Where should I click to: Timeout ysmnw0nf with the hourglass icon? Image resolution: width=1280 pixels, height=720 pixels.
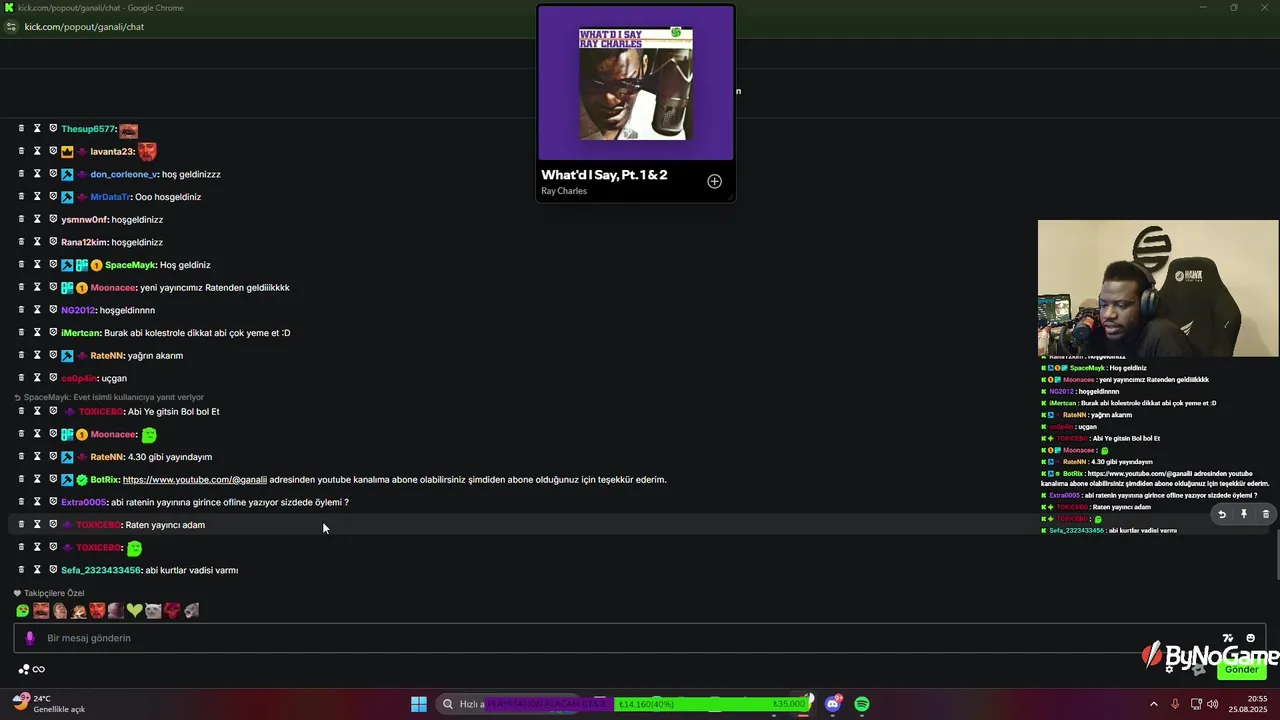coord(37,219)
